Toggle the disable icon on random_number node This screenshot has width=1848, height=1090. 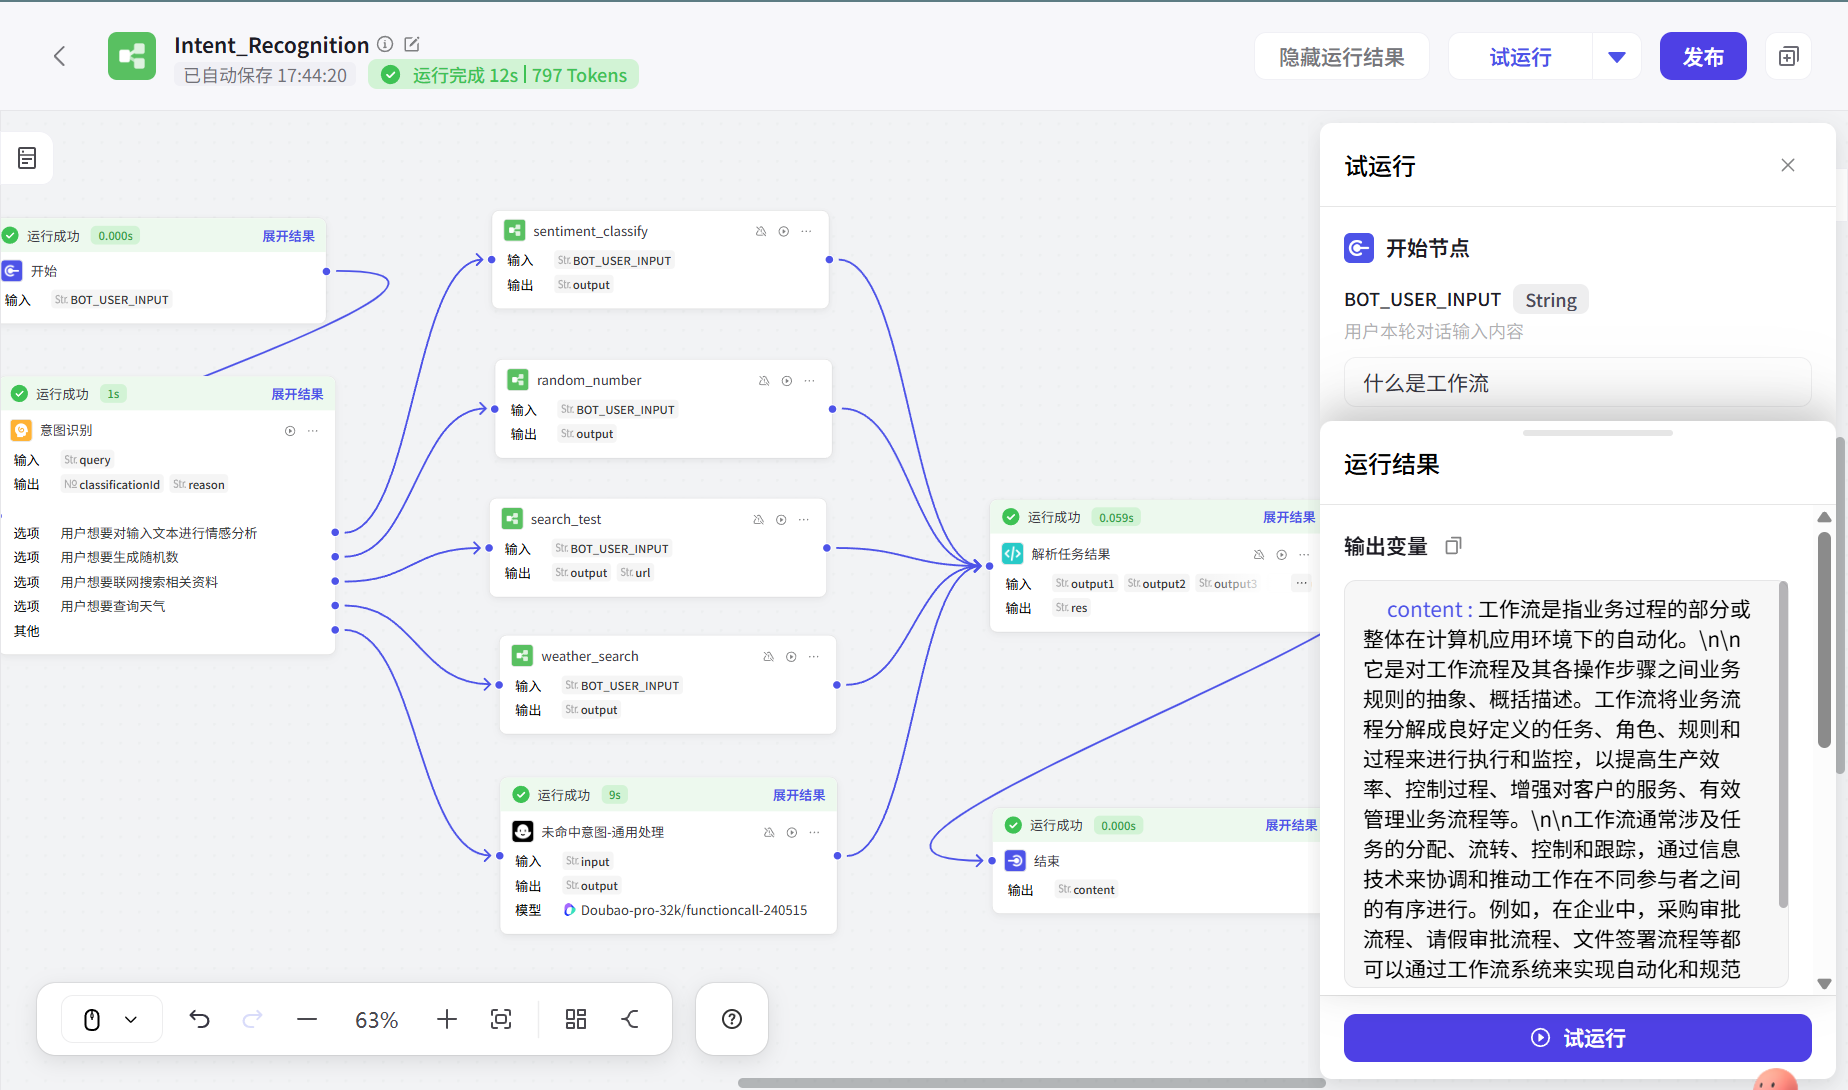pyautogui.click(x=764, y=381)
